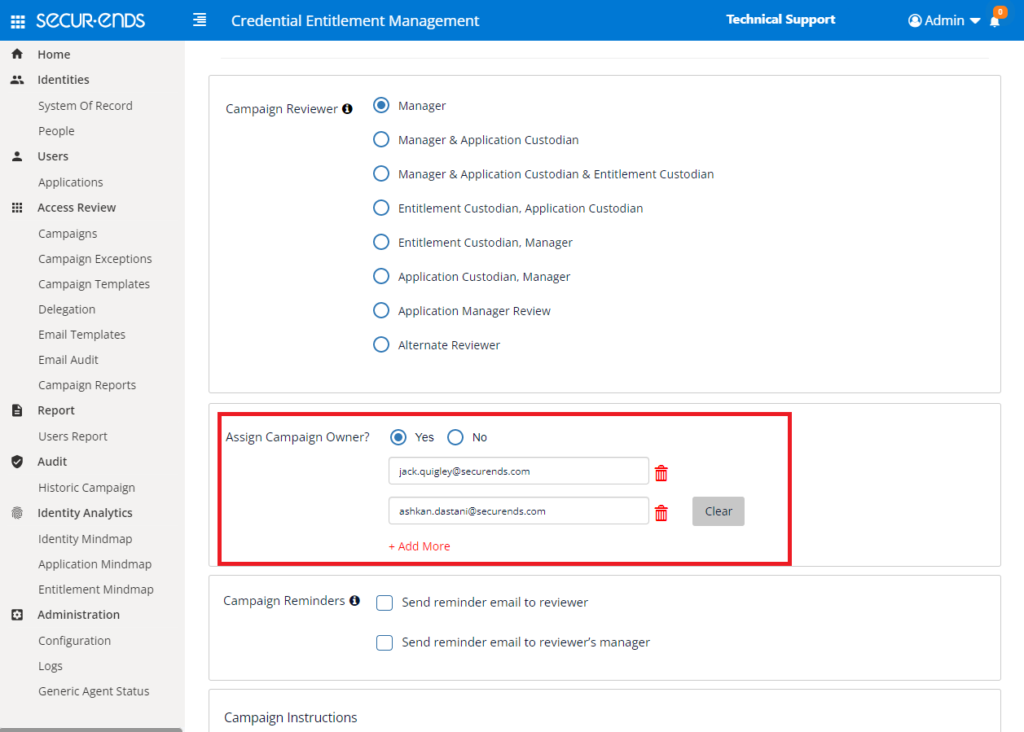This screenshot has width=1024, height=732.
Task: Click the Audit shield icon
Action: tap(18, 462)
